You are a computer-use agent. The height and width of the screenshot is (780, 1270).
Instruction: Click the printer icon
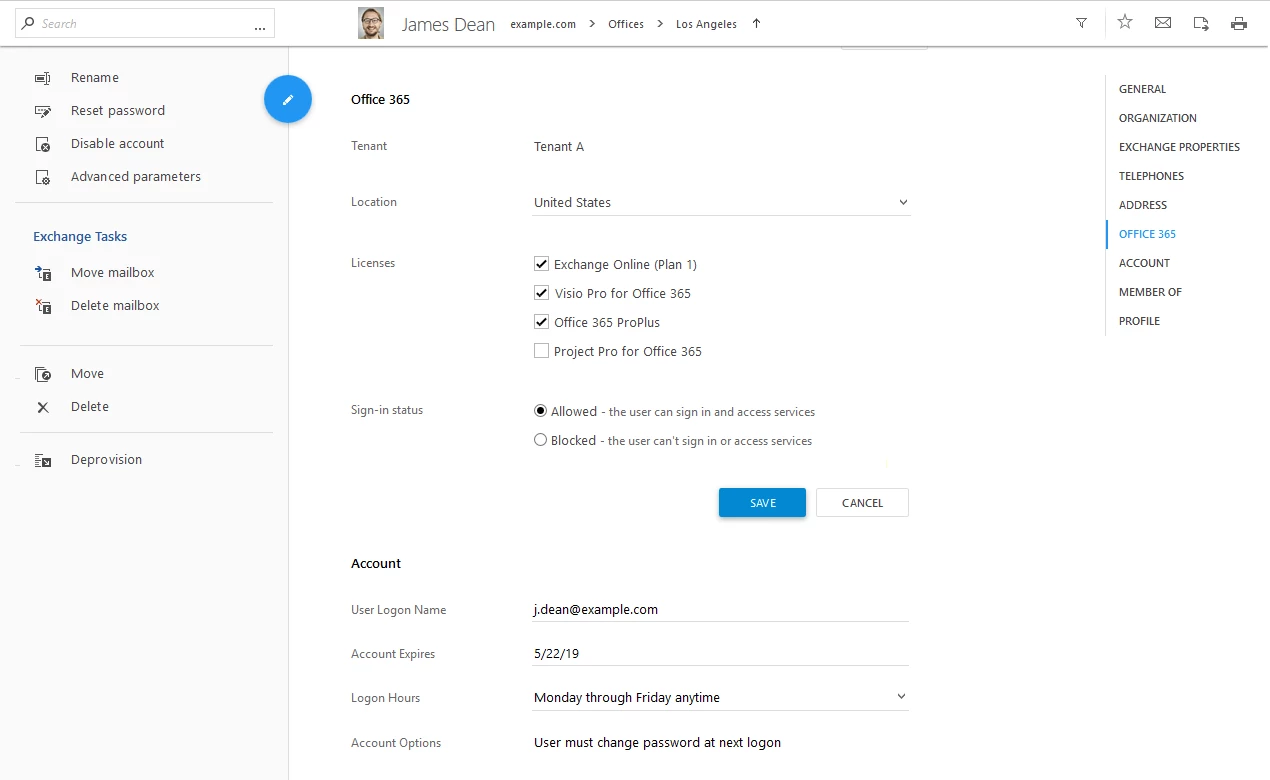[x=1239, y=23]
